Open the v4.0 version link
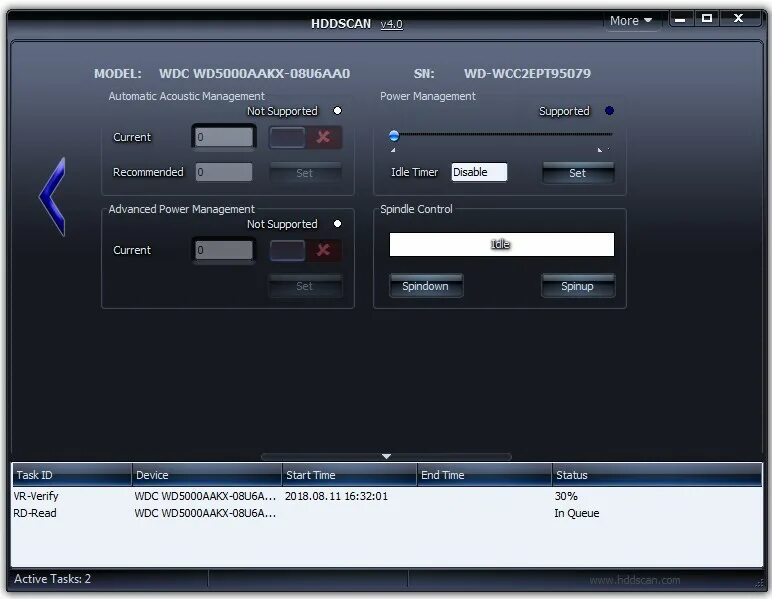 coord(391,24)
